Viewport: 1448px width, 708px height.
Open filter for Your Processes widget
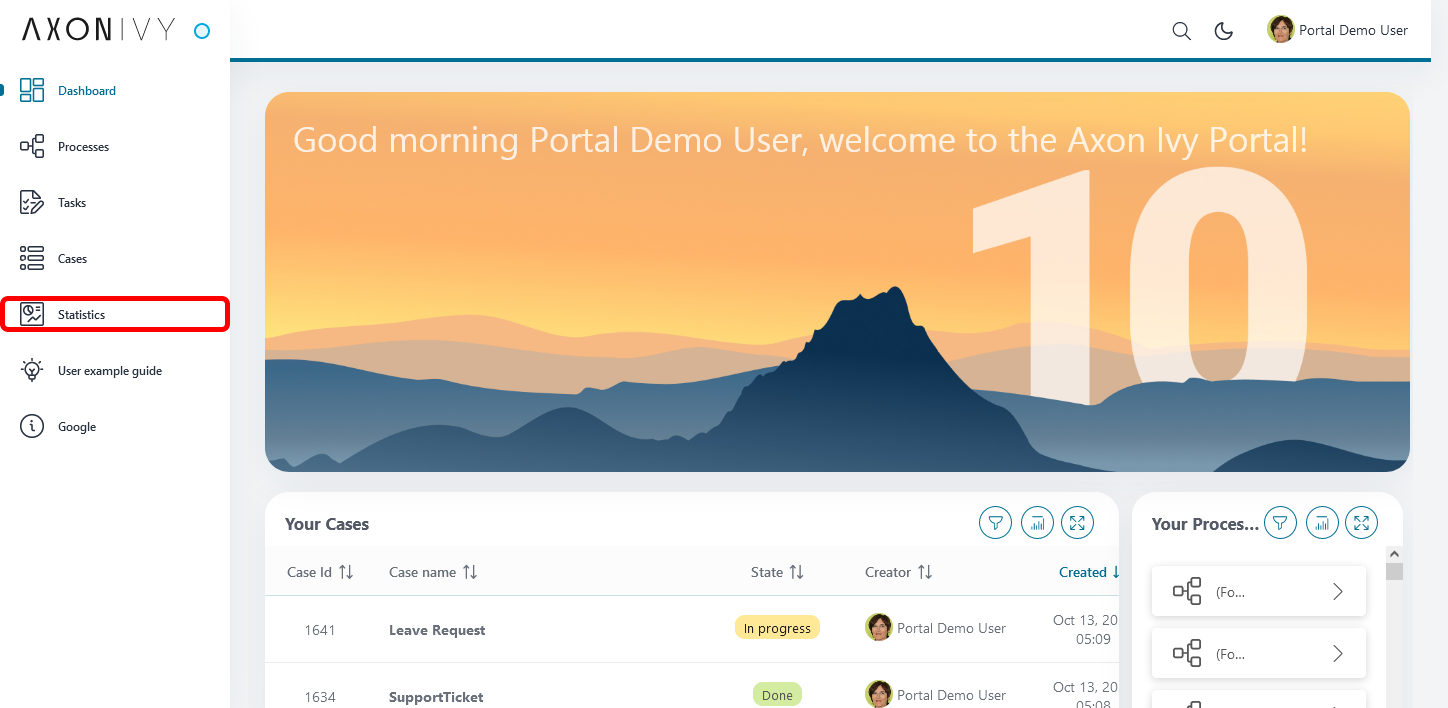tap(1280, 522)
